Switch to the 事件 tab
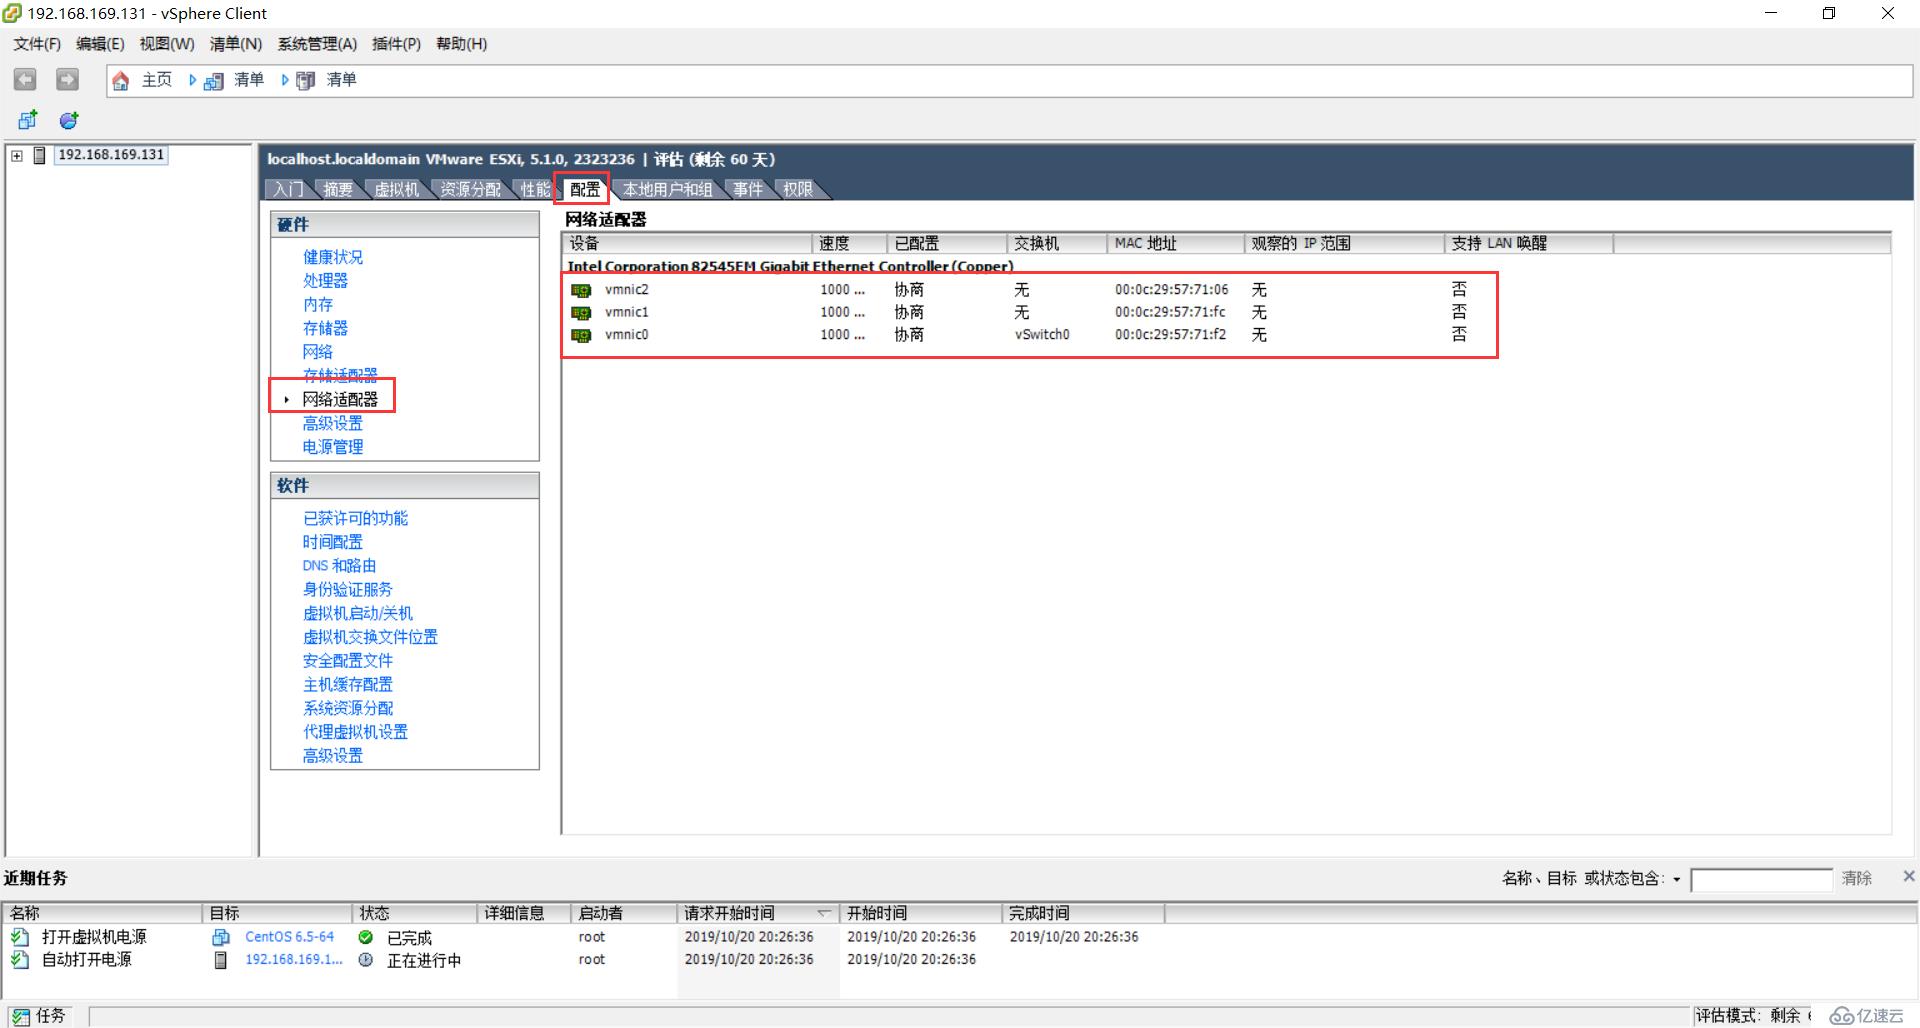This screenshot has width=1920, height=1028. (747, 189)
